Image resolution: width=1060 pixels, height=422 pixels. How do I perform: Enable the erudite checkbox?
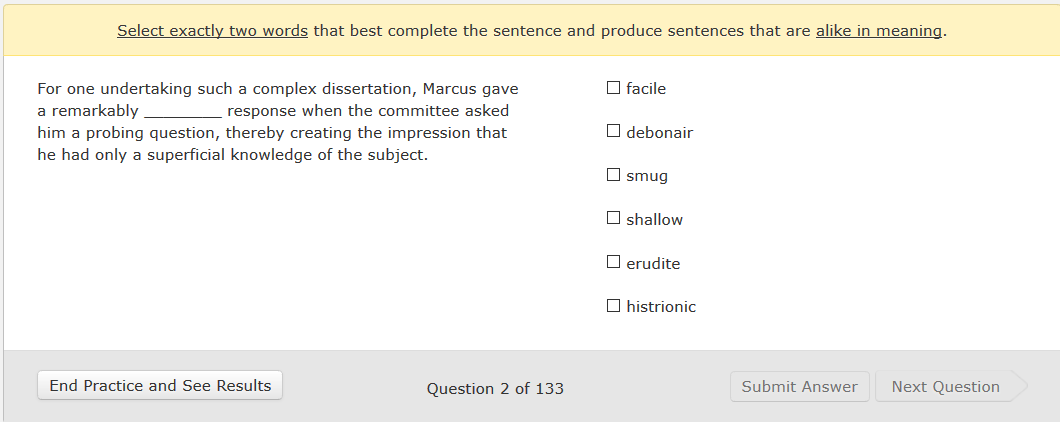pyautogui.click(x=613, y=262)
